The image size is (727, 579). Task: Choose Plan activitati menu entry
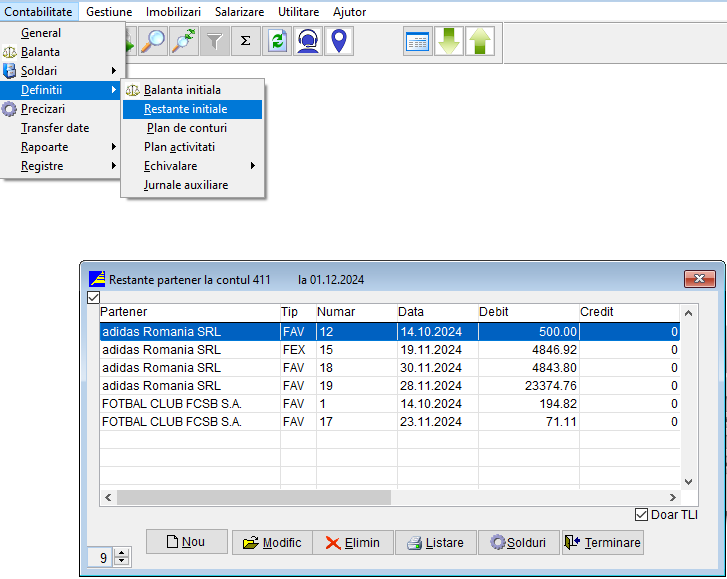(192, 147)
